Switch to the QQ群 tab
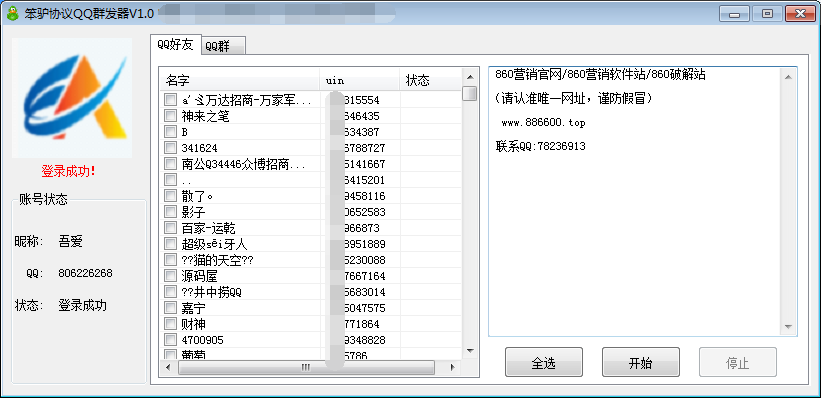 tap(223, 46)
